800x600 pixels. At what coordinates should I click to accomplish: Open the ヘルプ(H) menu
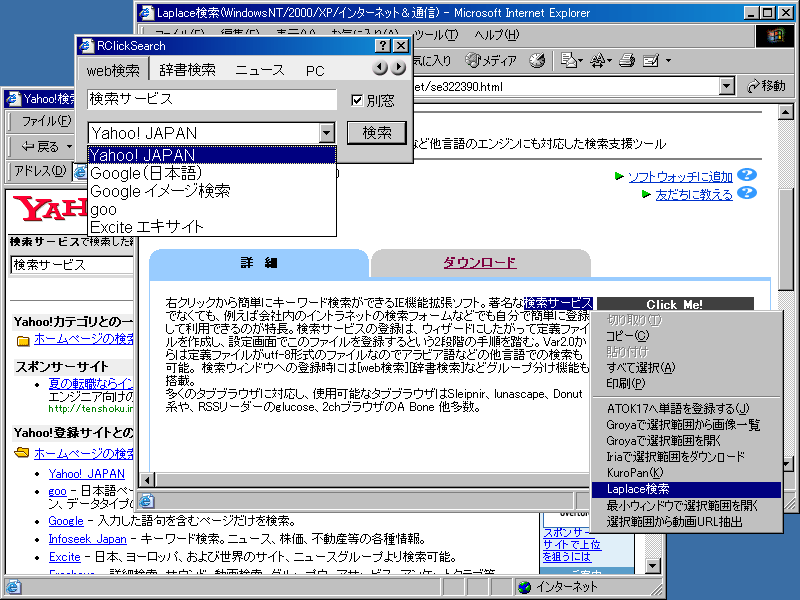pyautogui.click(x=496, y=35)
